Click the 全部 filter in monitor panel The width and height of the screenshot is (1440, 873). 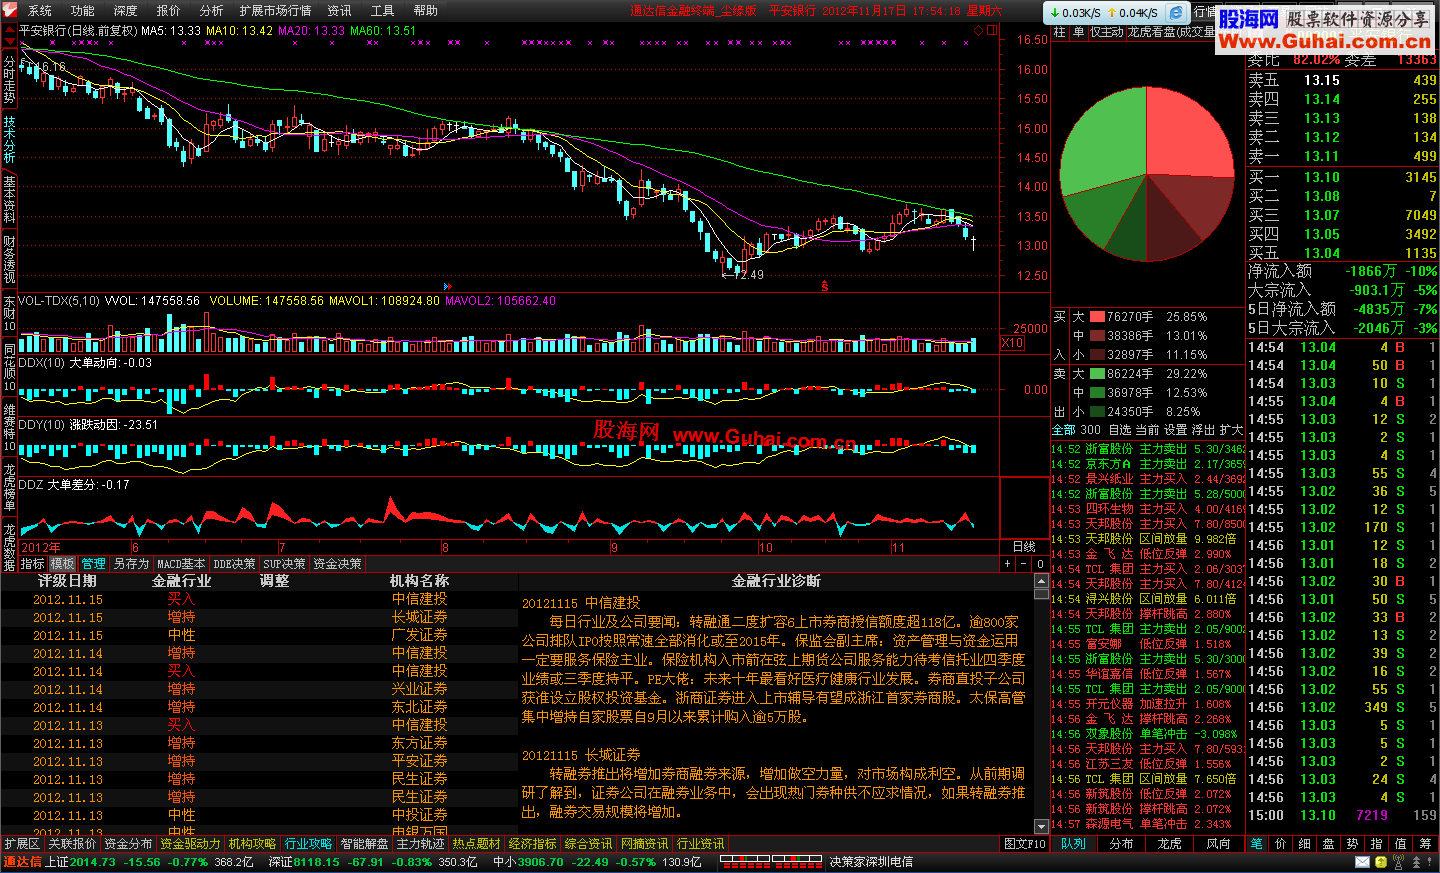(1064, 430)
